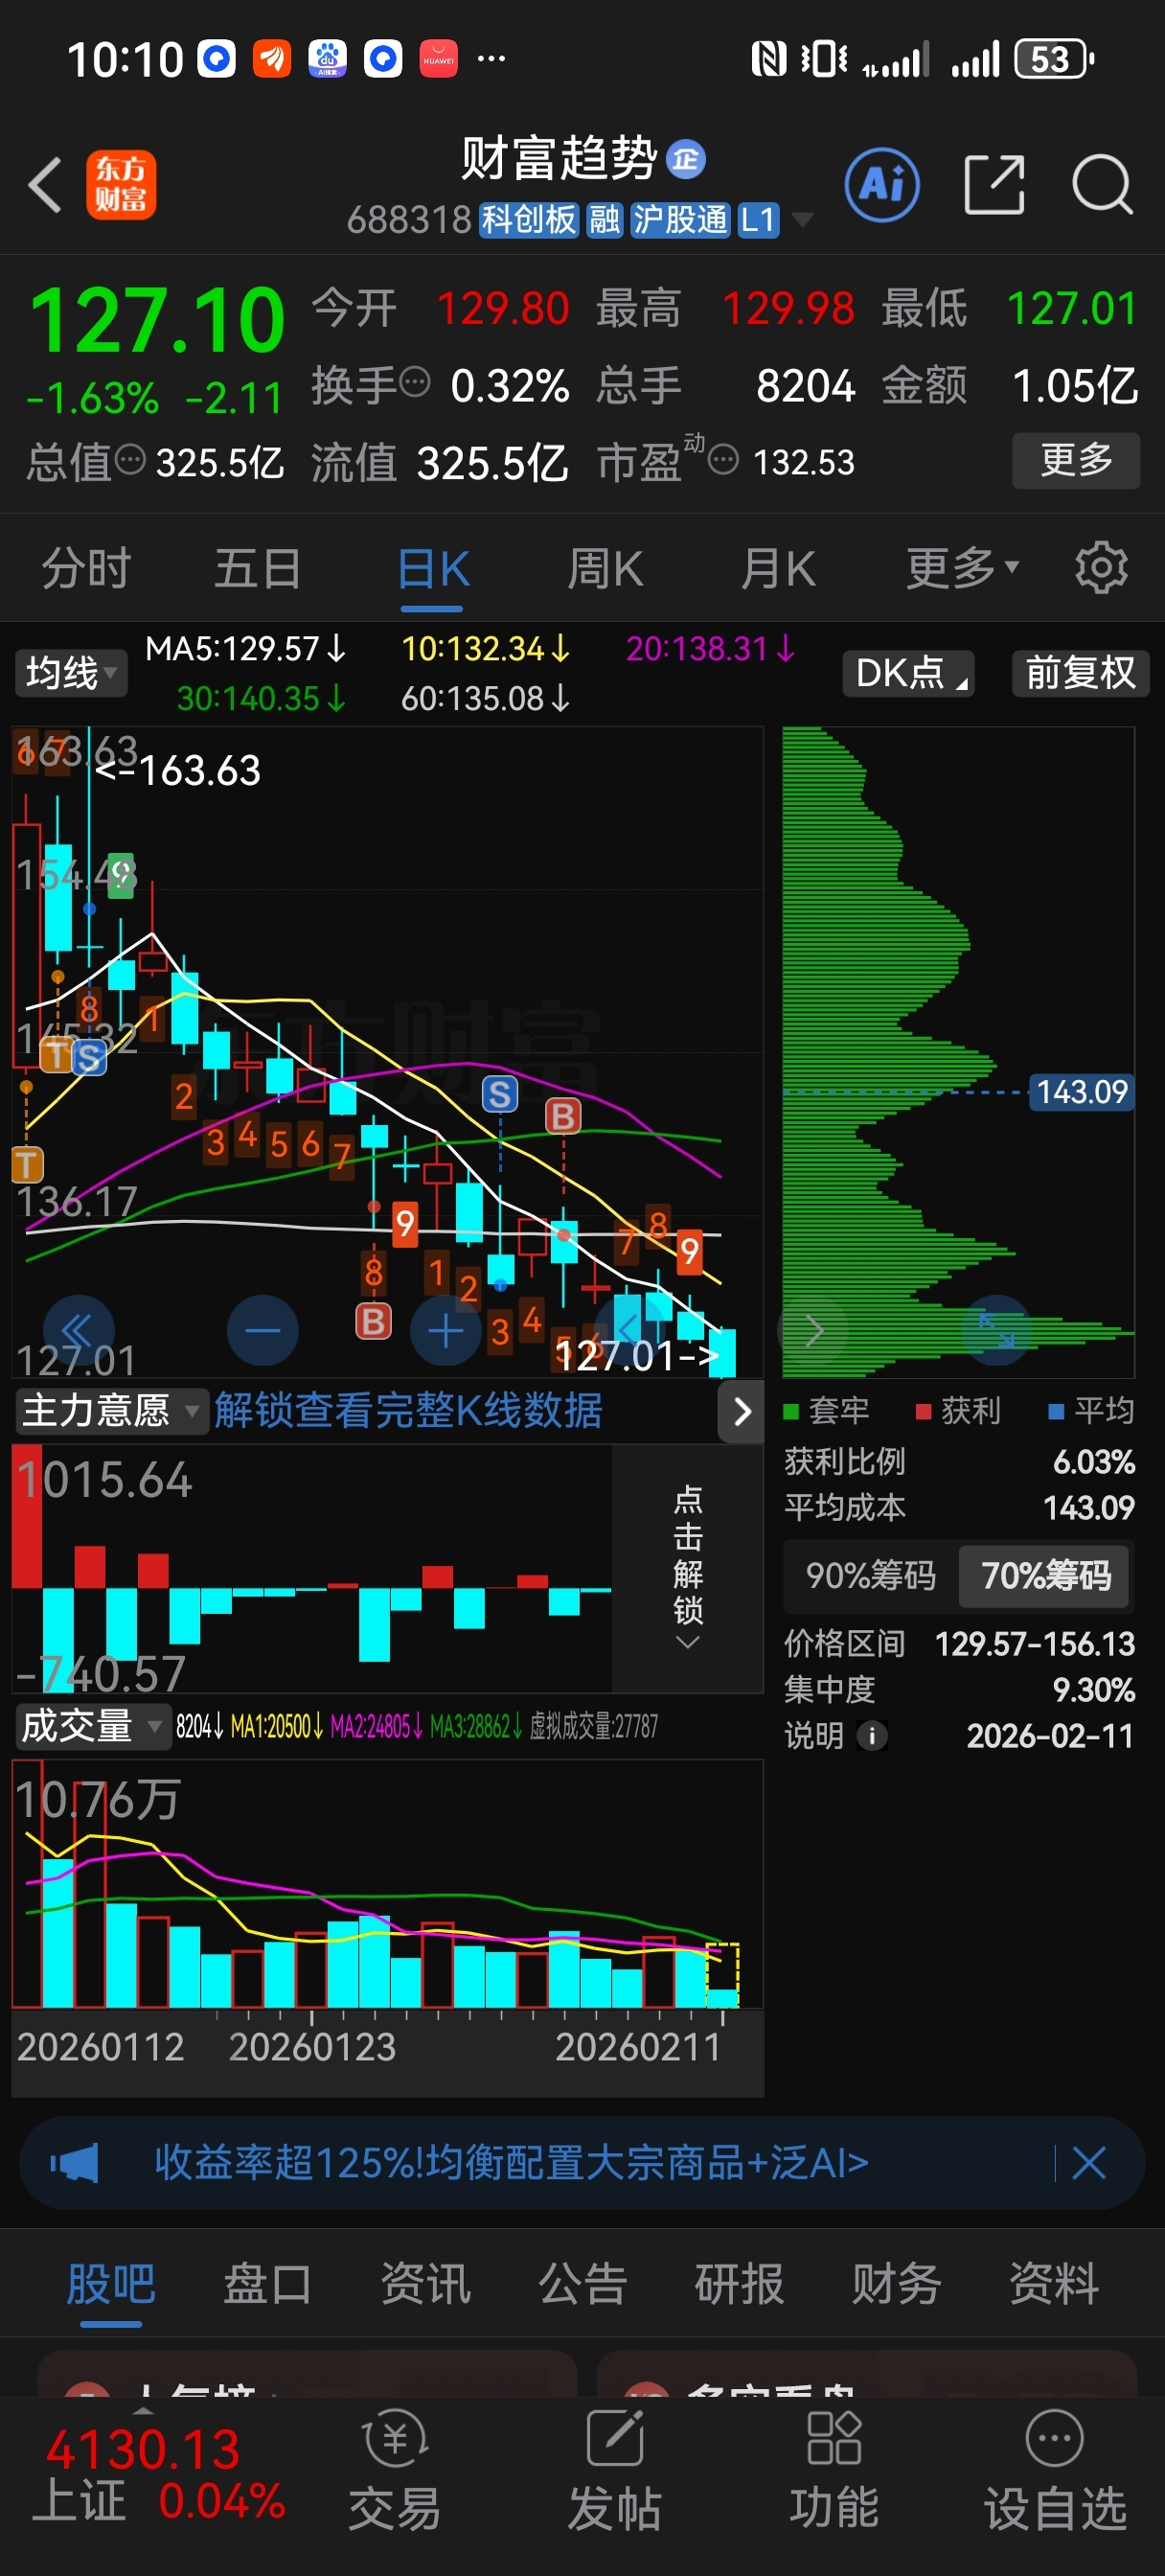Zoom in K-line chart with plus button
This screenshot has width=1165, height=2576.
(x=446, y=1330)
